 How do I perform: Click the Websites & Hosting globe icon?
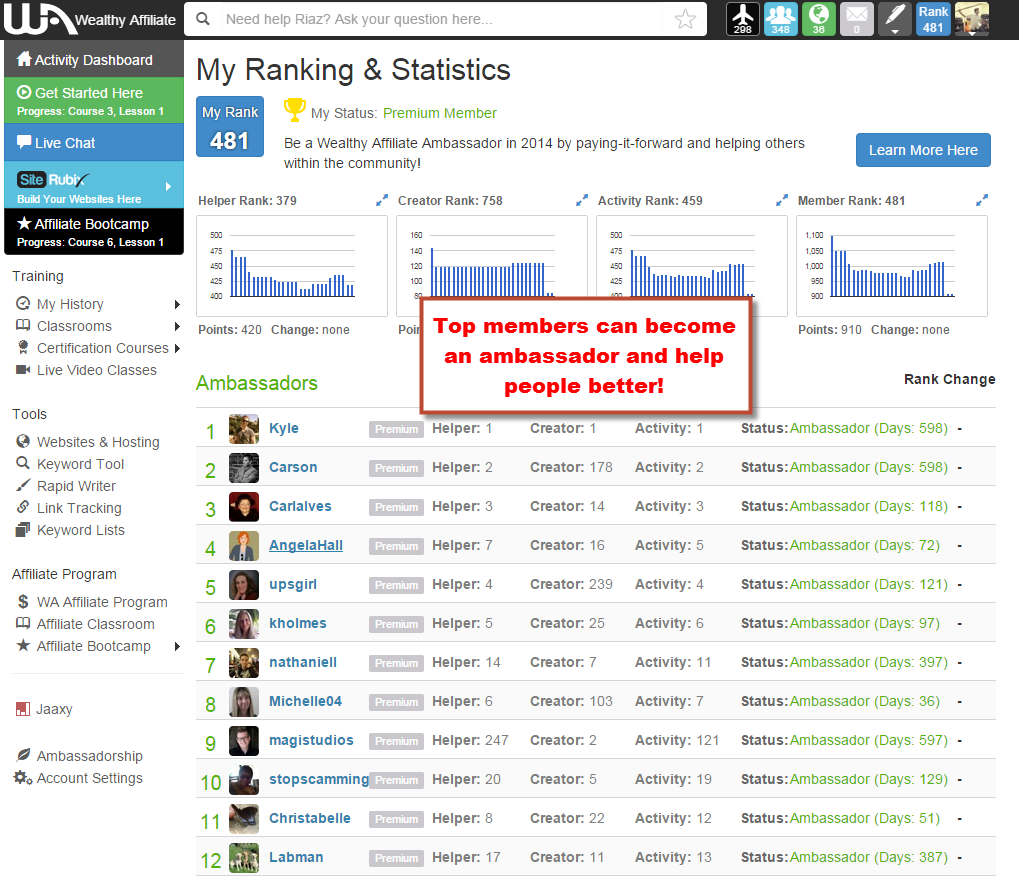click(23, 441)
